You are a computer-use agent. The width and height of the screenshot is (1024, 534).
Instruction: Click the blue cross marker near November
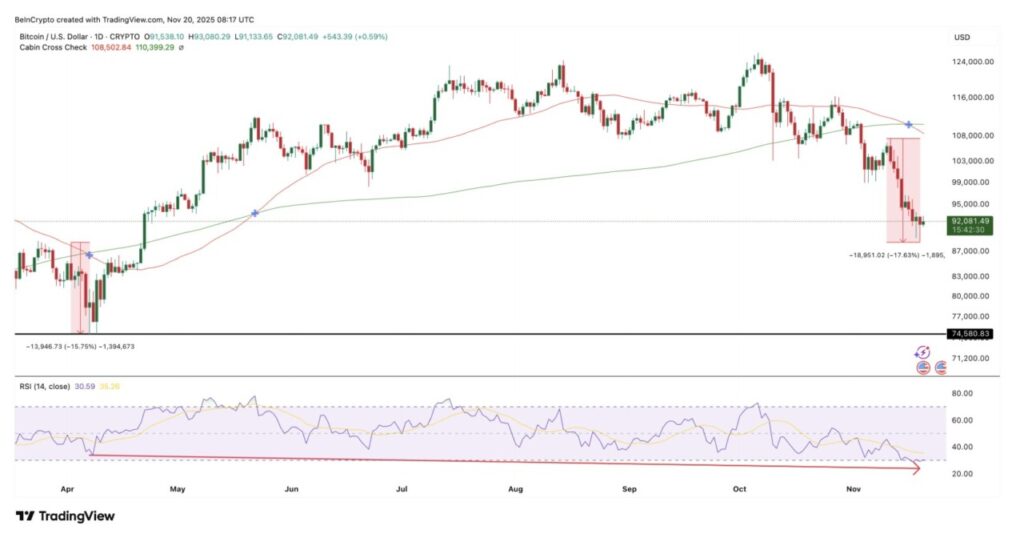tap(909, 124)
